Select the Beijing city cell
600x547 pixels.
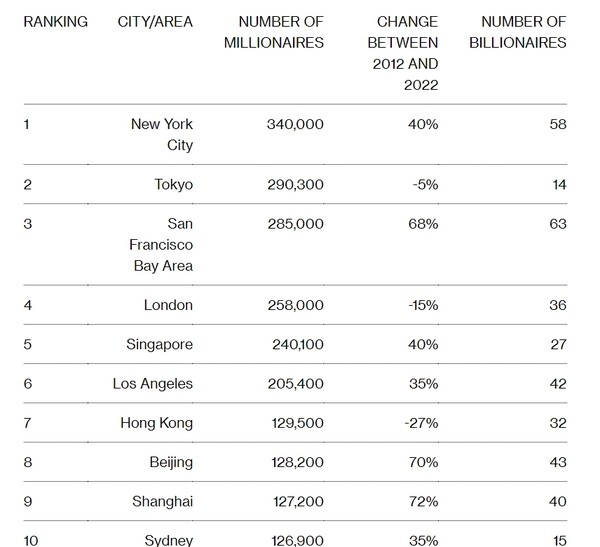coord(171,463)
